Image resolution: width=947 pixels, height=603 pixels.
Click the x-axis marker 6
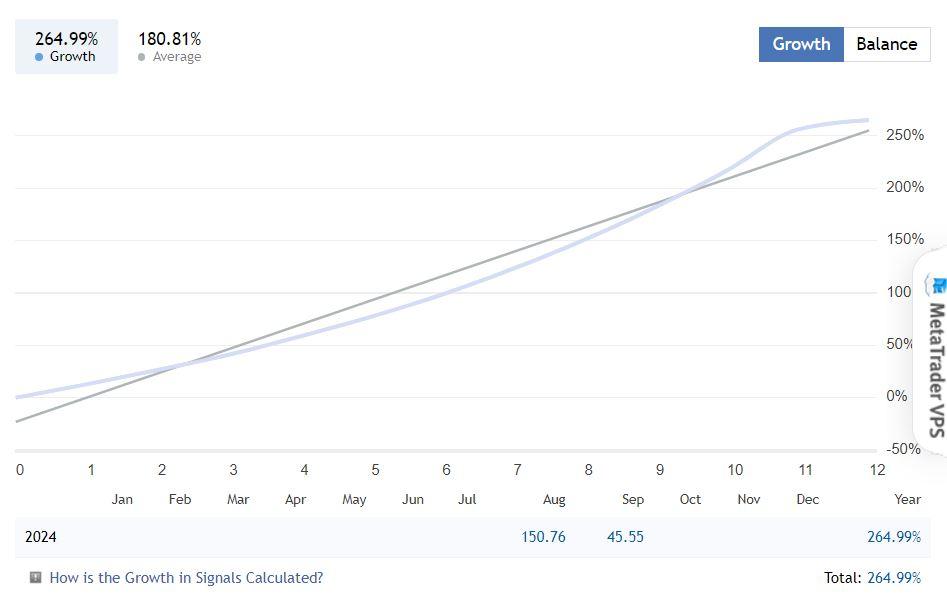pyautogui.click(x=446, y=470)
